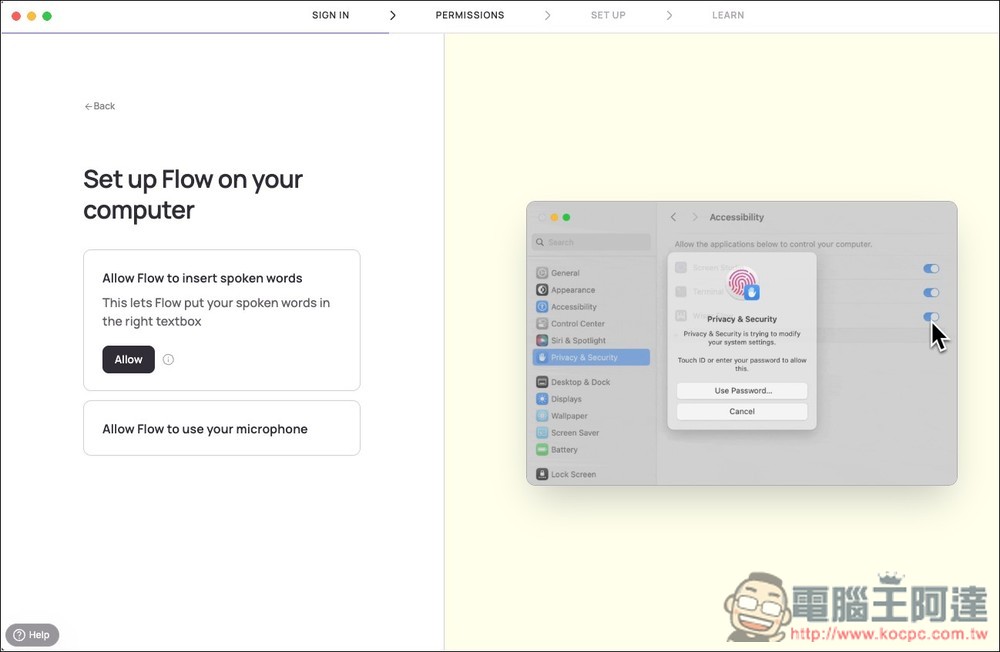Click the Back link
The height and width of the screenshot is (652, 1000).
pos(100,106)
